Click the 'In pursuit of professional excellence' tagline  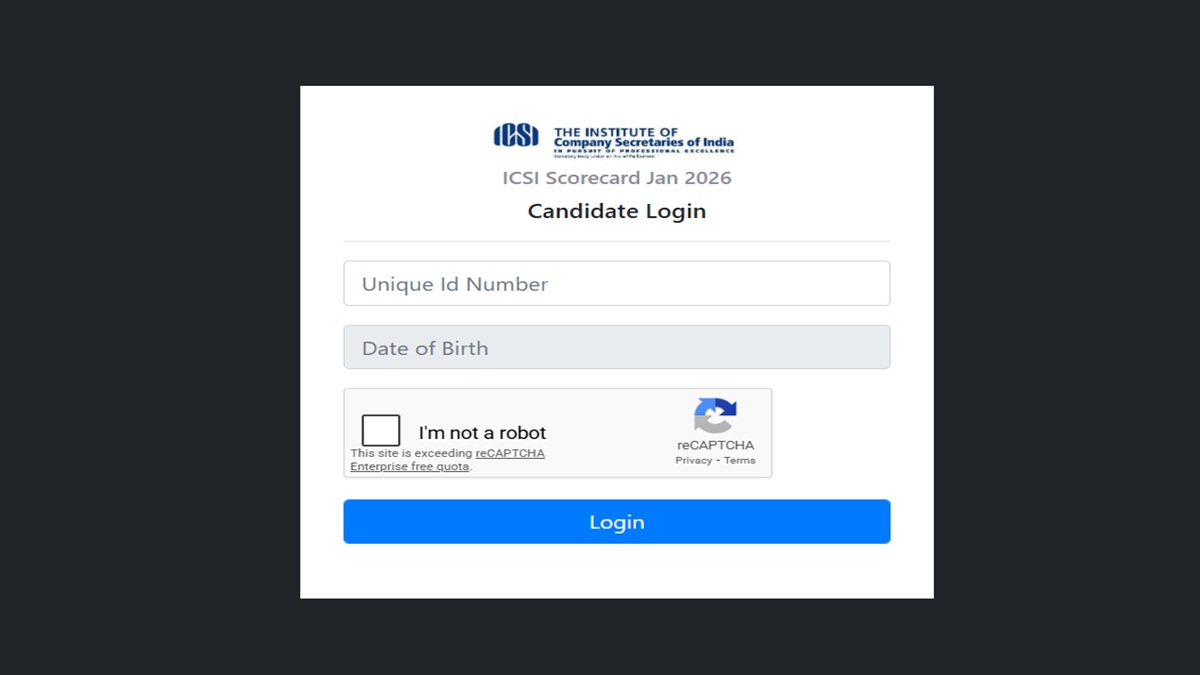pos(643,151)
